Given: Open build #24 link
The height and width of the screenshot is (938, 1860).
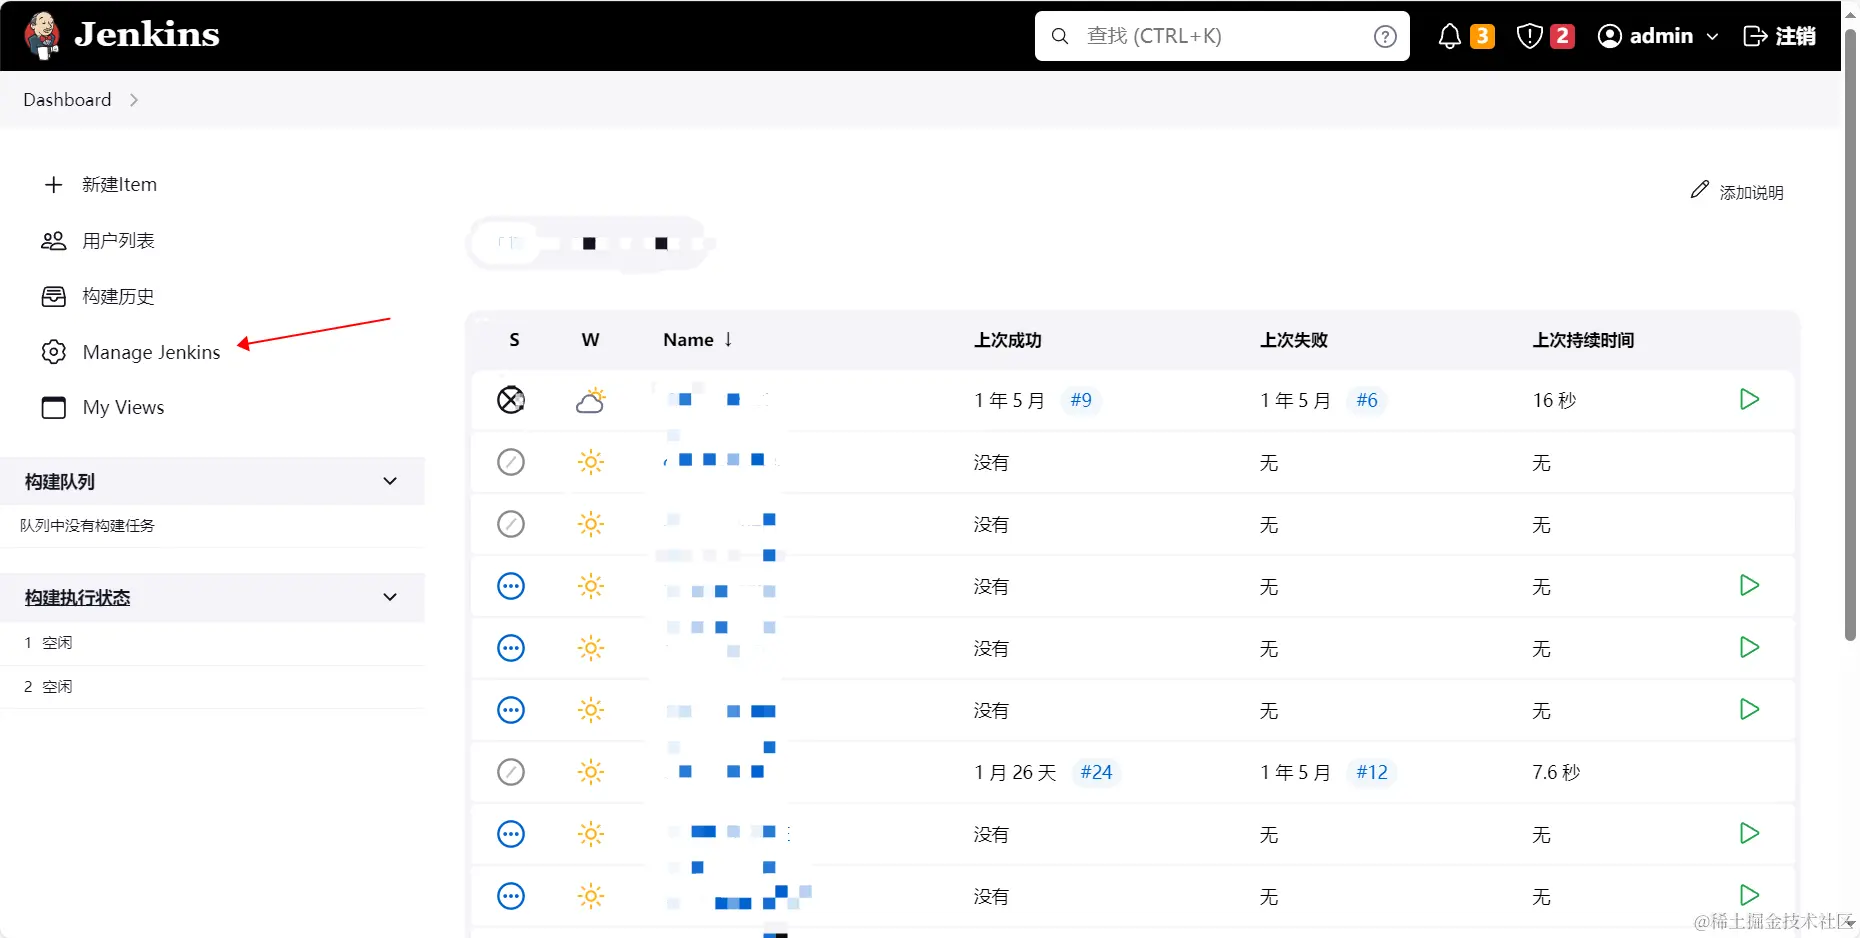Looking at the screenshot, I should [x=1096, y=772].
